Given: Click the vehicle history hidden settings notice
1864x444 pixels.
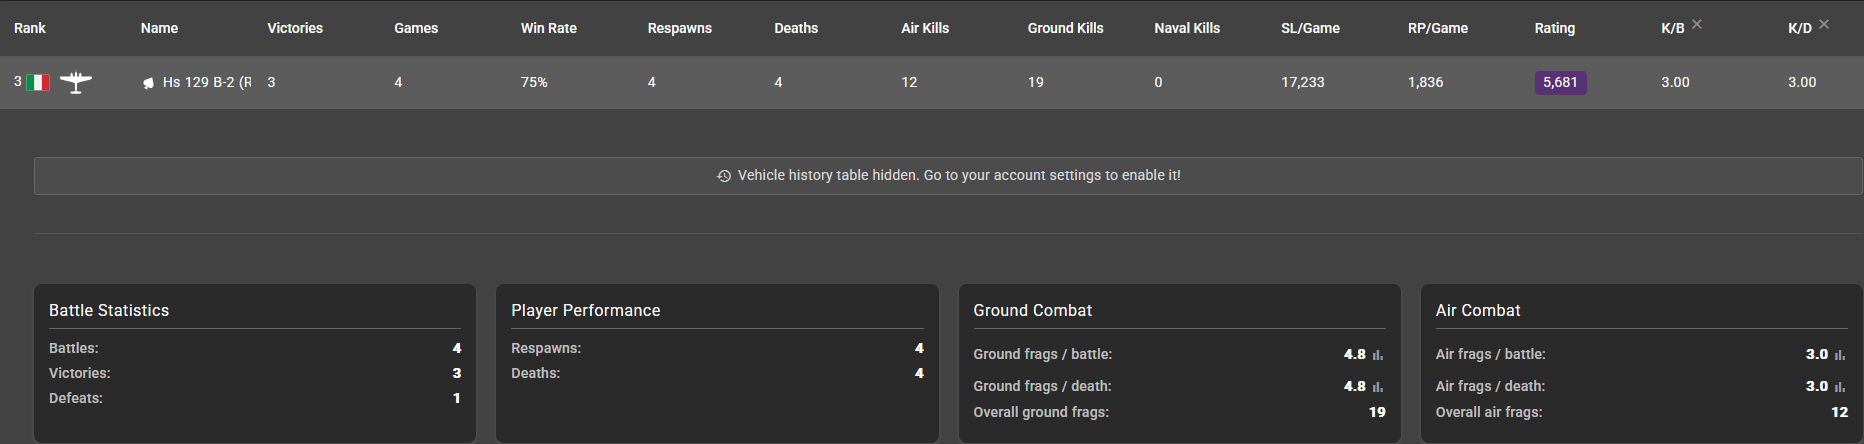Looking at the screenshot, I should click(x=958, y=176).
